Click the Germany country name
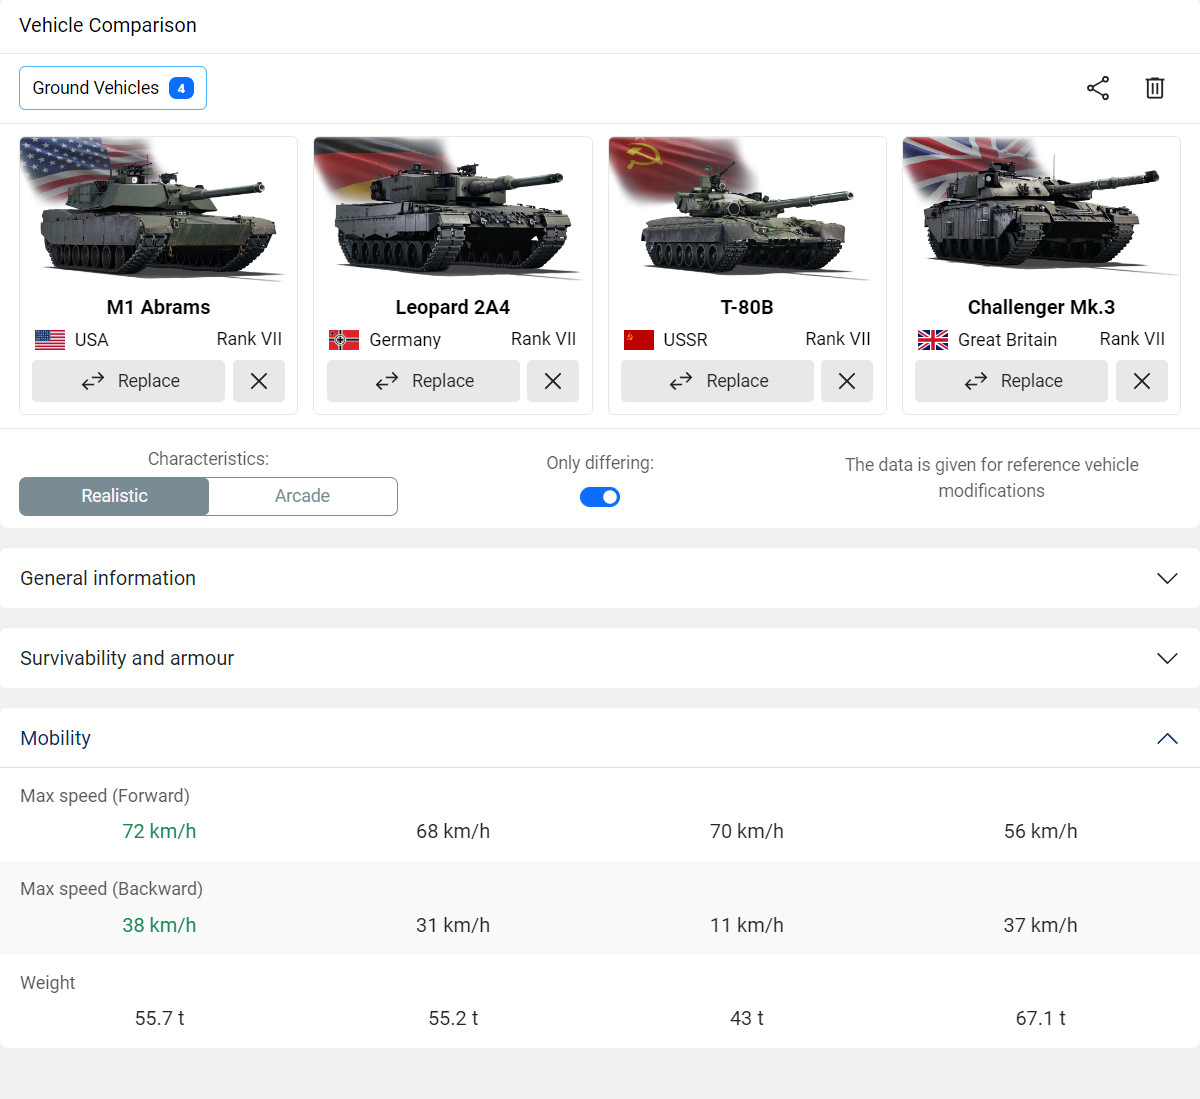Viewport: 1200px width, 1099px height. (405, 340)
